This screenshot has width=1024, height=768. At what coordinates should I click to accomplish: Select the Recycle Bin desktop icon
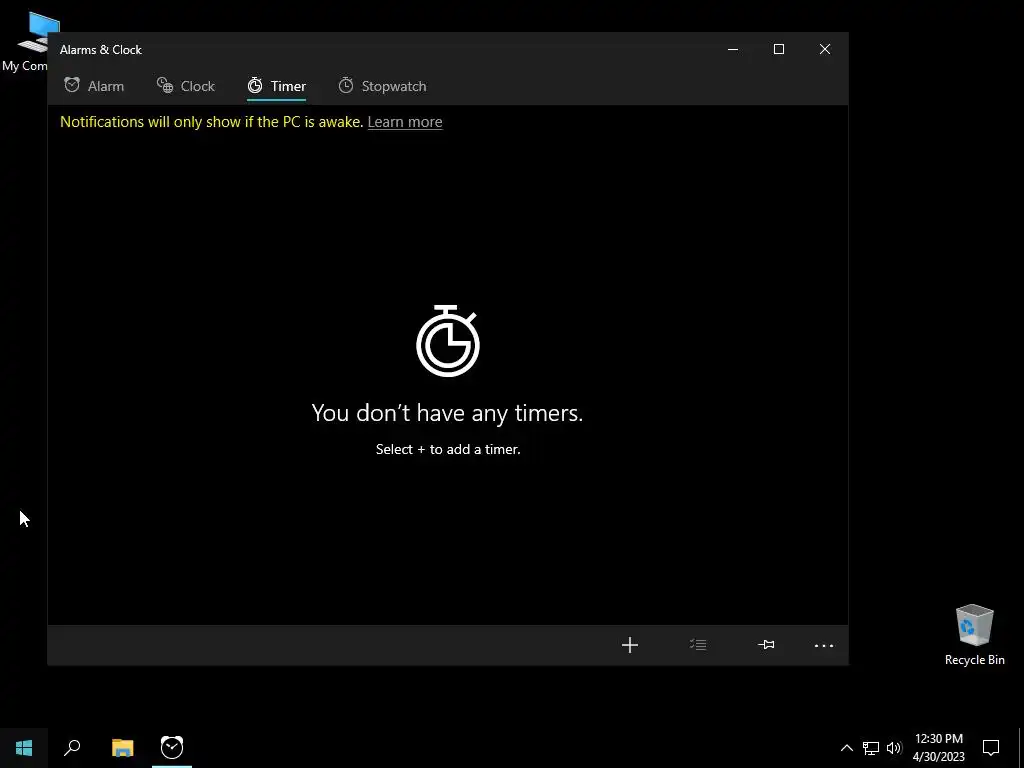pos(974,635)
